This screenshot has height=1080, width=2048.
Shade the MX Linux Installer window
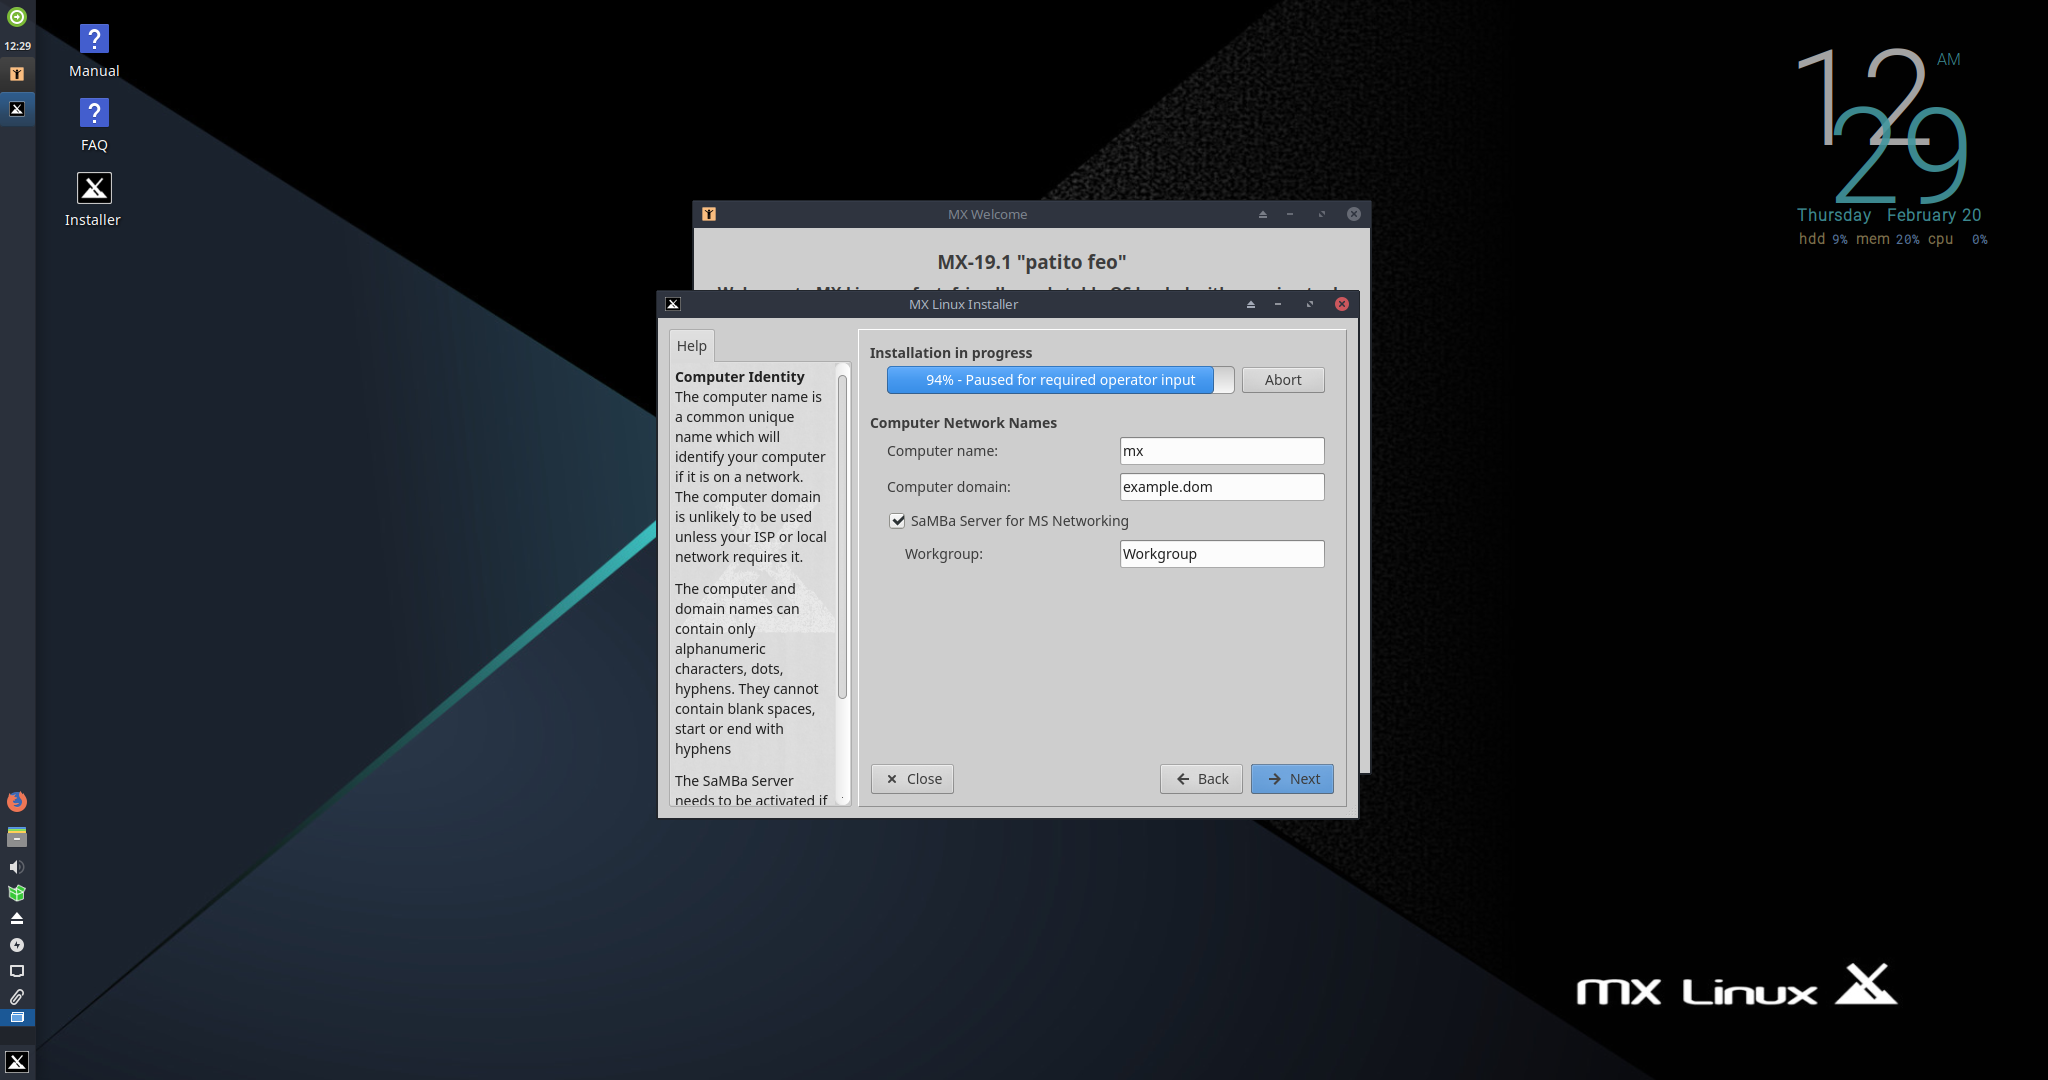coord(1251,304)
